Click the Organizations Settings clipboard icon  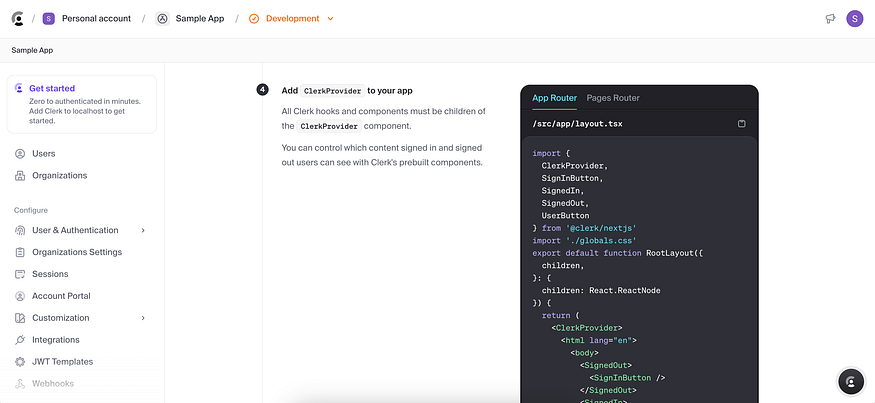pos(20,252)
